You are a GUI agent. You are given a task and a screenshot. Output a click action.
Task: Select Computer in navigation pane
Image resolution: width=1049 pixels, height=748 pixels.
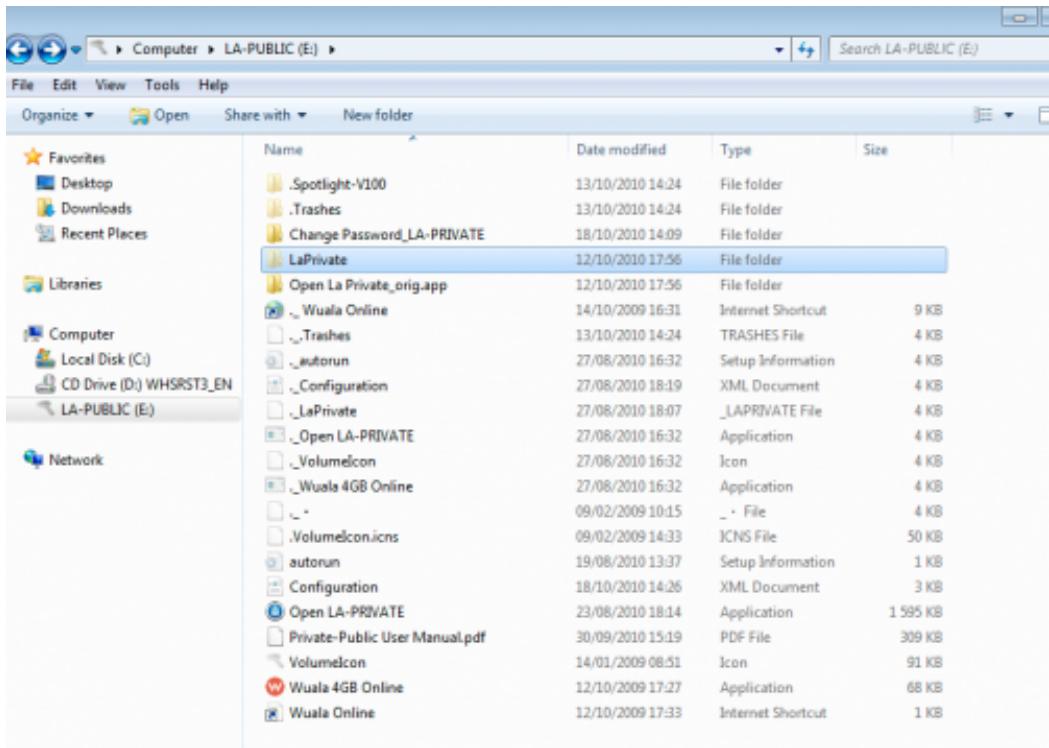(81, 334)
